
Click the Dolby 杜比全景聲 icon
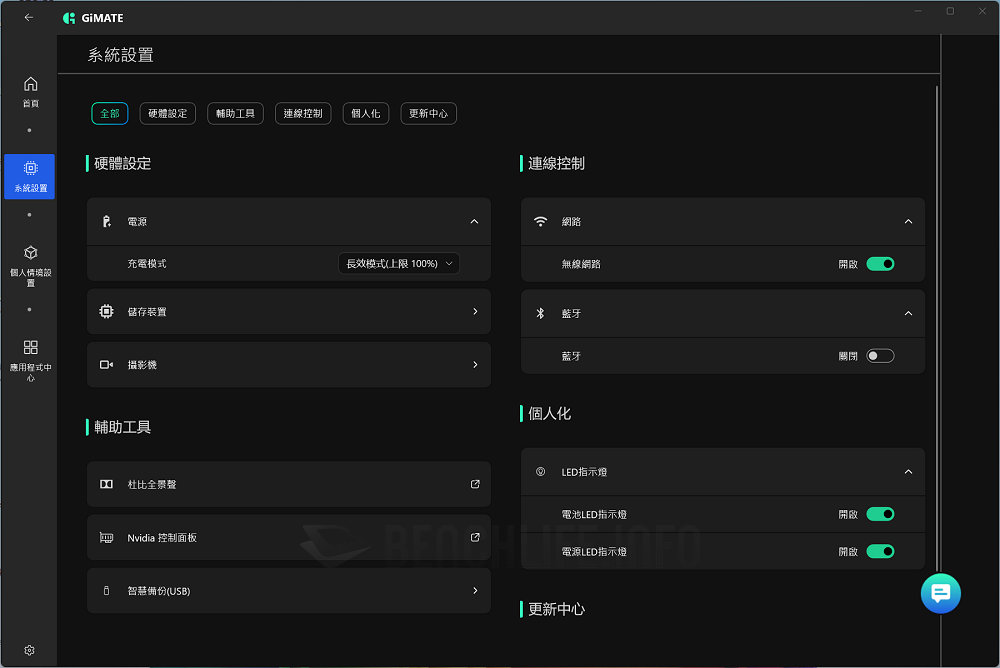pos(107,484)
